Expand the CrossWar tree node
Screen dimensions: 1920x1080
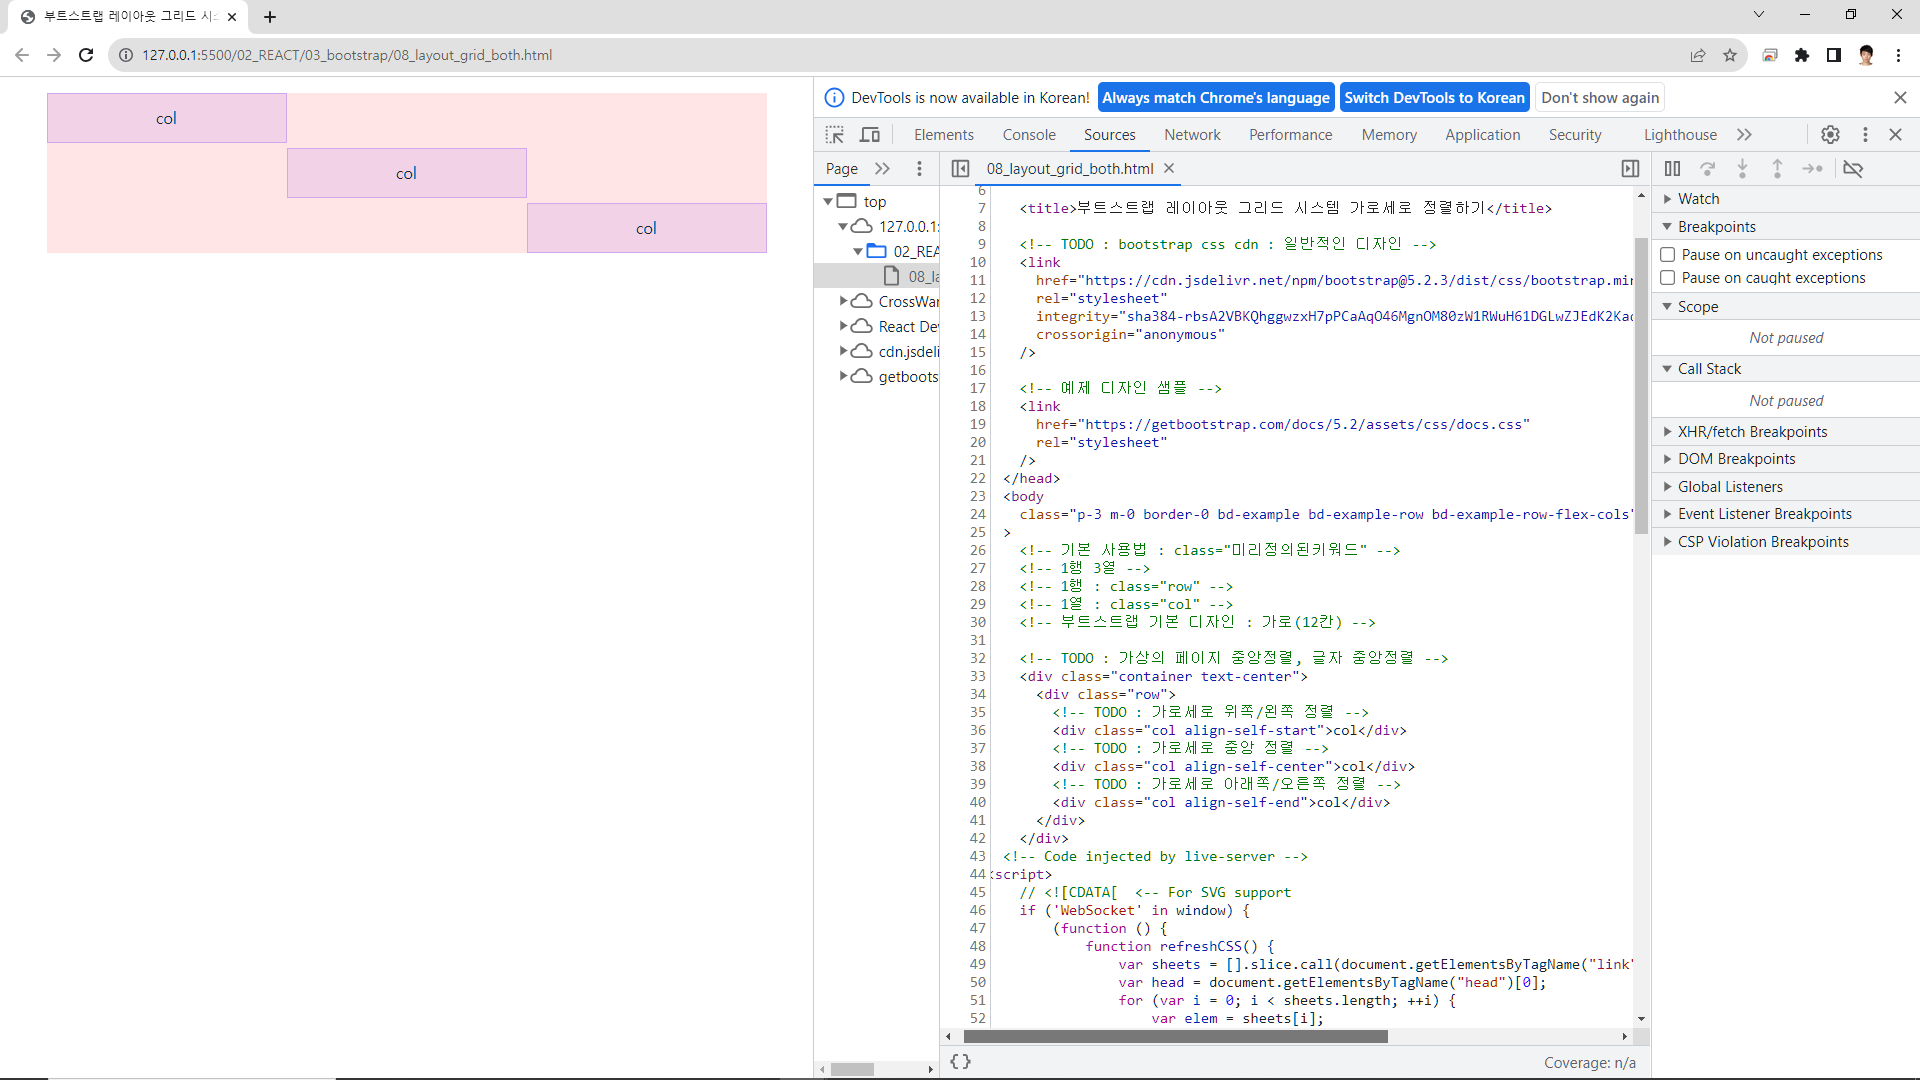pyautogui.click(x=843, y=301)
